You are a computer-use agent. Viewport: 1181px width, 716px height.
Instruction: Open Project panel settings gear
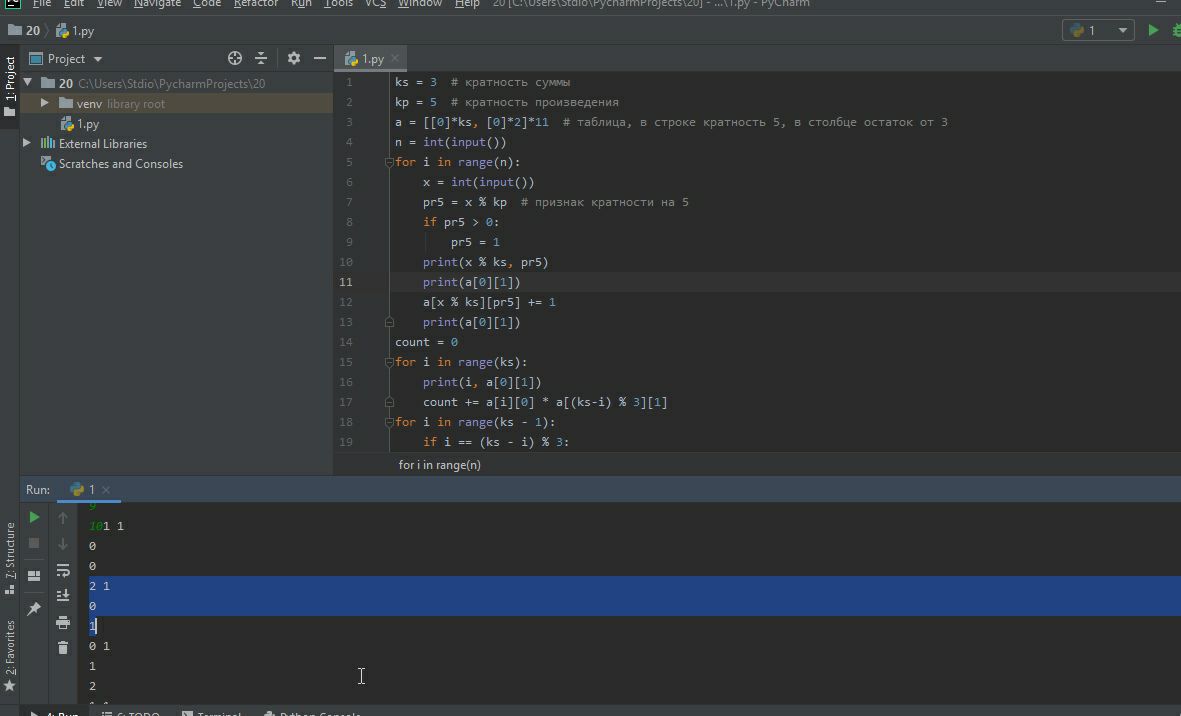click(294, 58)
